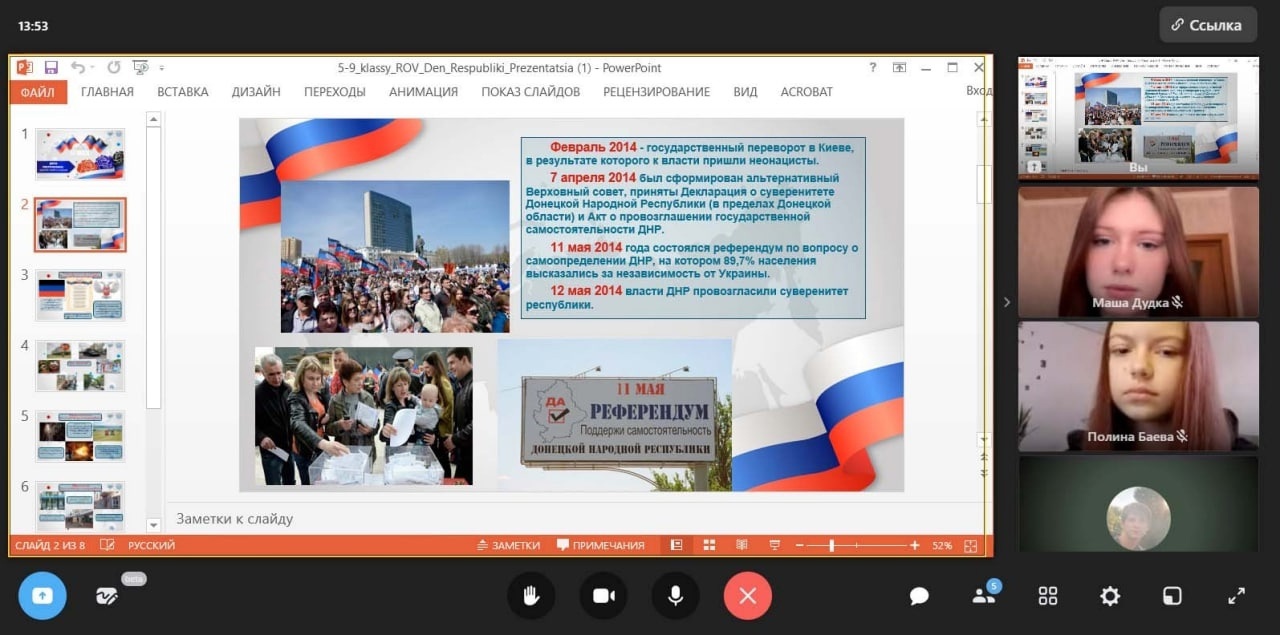This screenshot has width=1280, height=635.
Task: Open the ПОКАЗ СЛАЙДОВ tab
Action: pyautogui.click(x=530, y=92)
